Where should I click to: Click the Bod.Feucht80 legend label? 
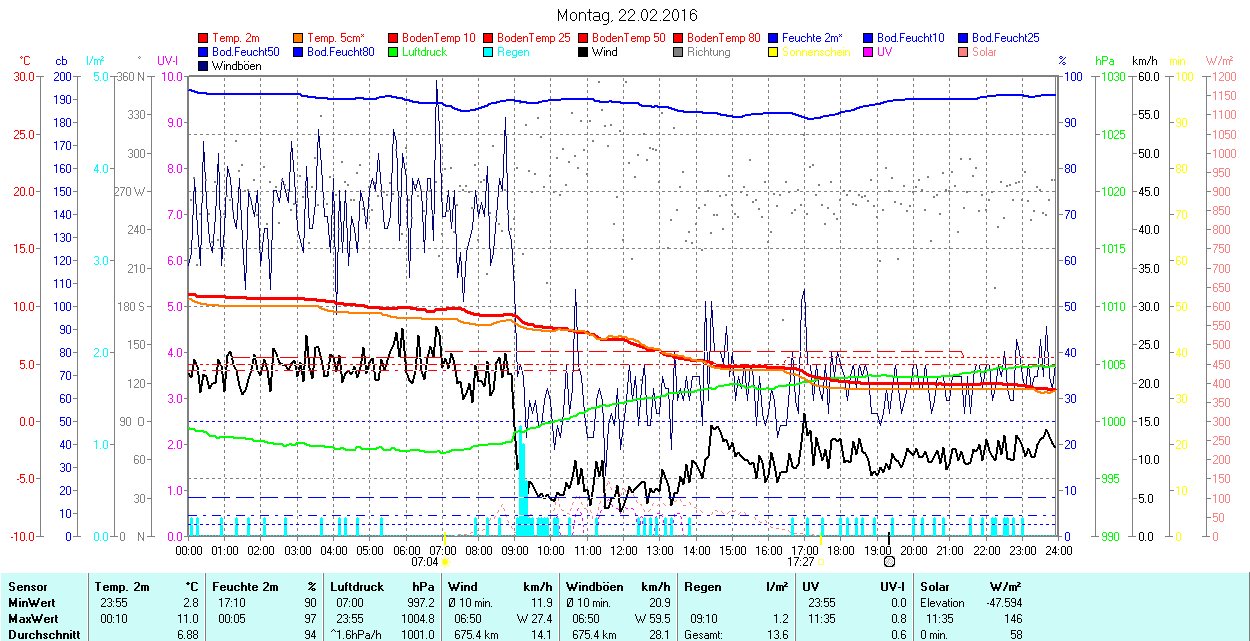340,52
